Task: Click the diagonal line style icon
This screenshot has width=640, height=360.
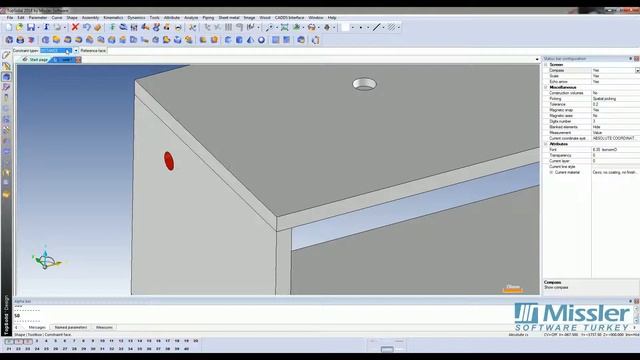Action: pos(376,27)
